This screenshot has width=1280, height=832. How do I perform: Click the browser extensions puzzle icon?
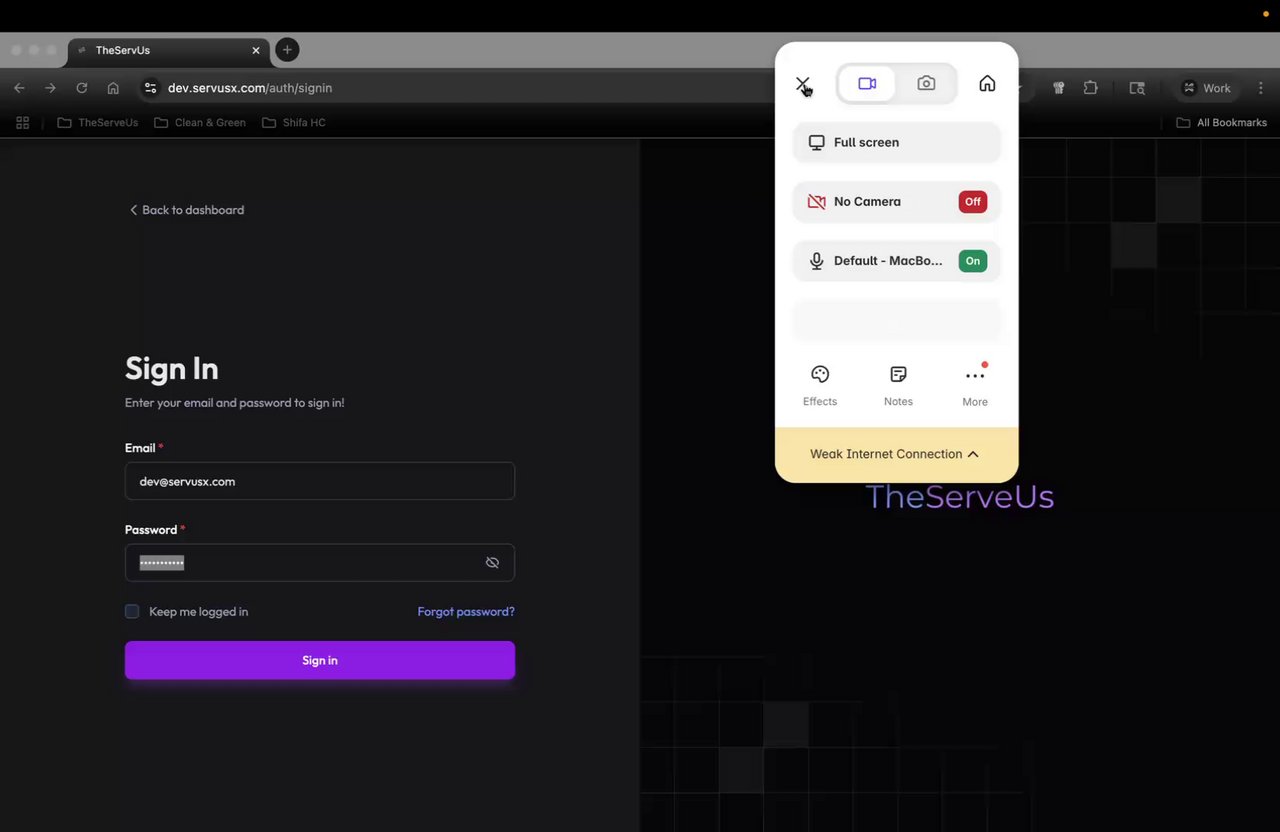1090,88
